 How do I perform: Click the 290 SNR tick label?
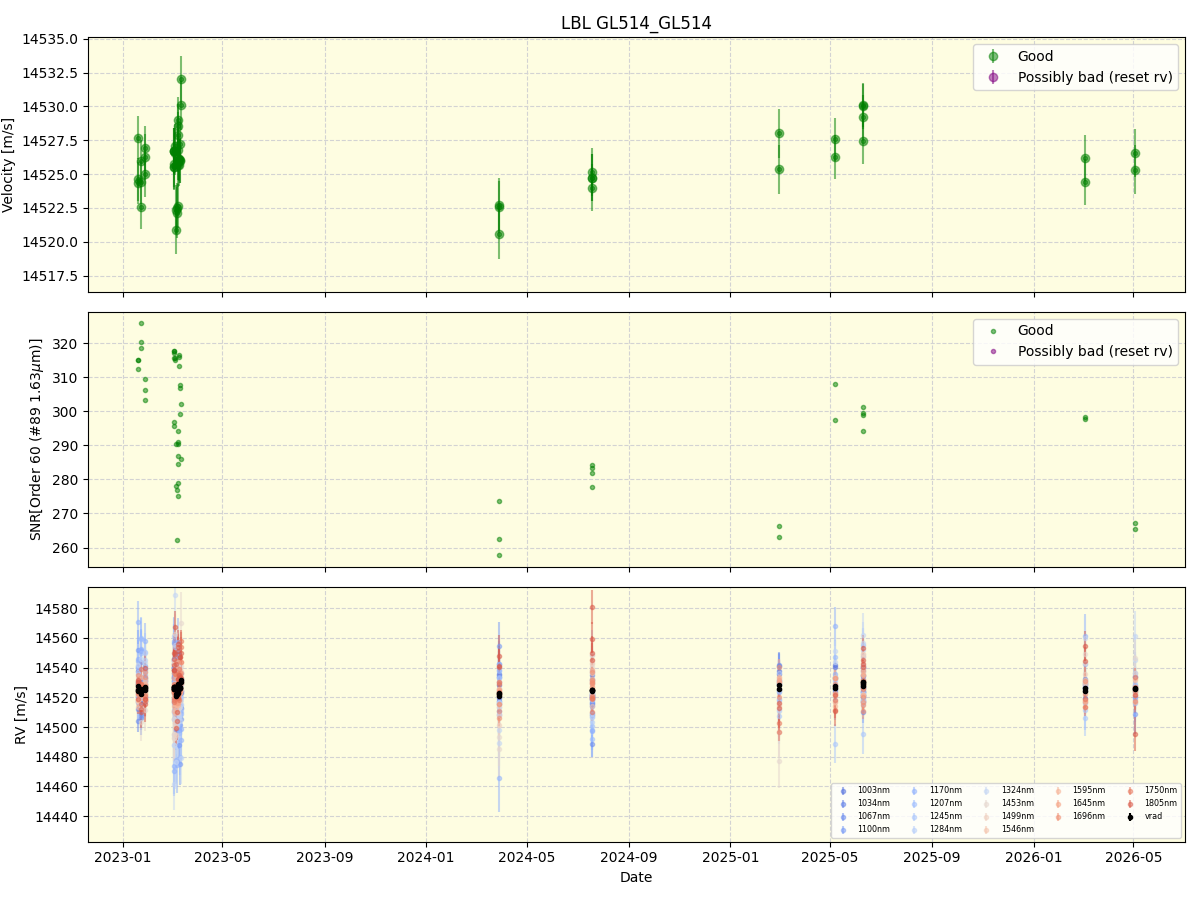pyautogui.click(x=66, y=445)
